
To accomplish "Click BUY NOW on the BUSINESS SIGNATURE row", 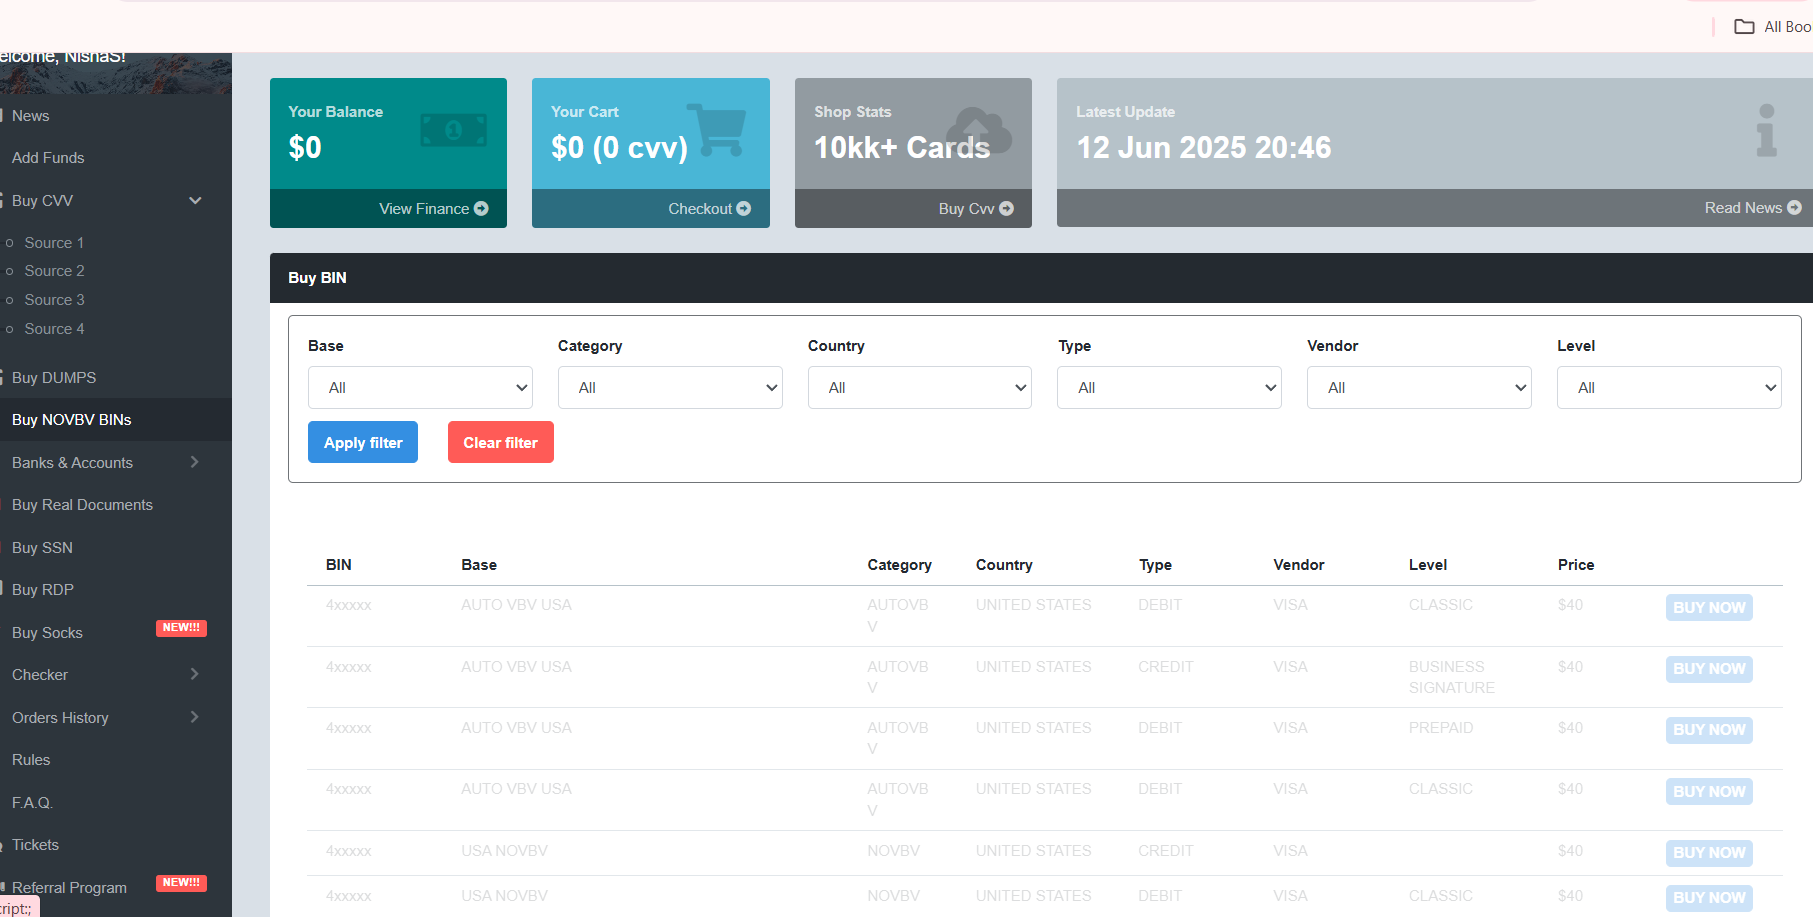I will 1709,669.
